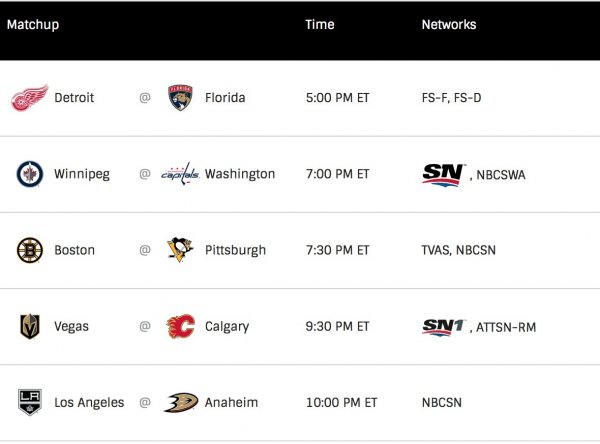The height and width of the screenshot is (444, 600).
Task: Click the Boston Bruins logo
Action: pyautogui.click(x=29, y=250)
